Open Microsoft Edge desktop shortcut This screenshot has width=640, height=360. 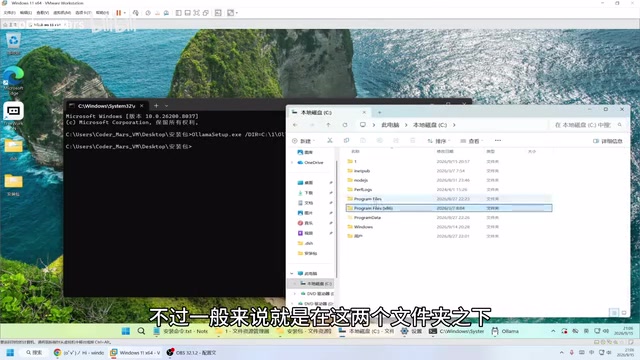point(13,81)
